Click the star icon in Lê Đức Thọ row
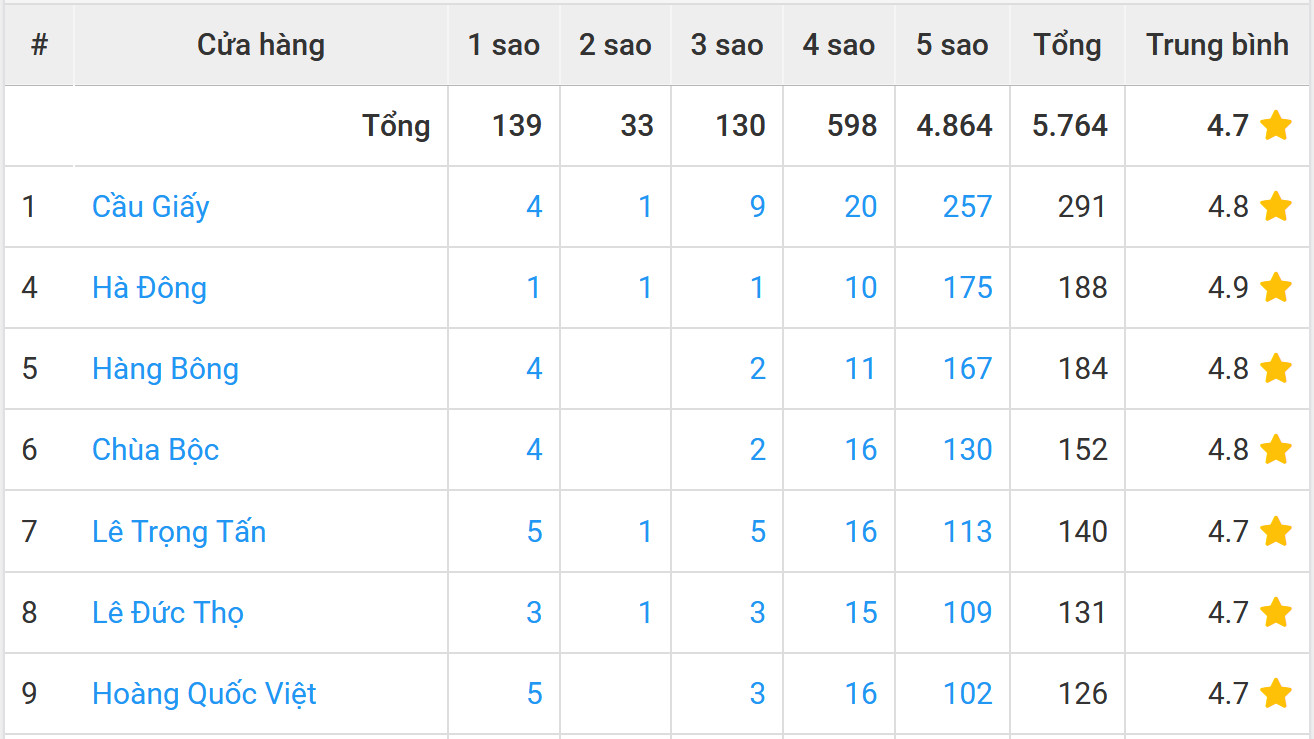The image size is (1314, 739). (x=1275, y=612)
